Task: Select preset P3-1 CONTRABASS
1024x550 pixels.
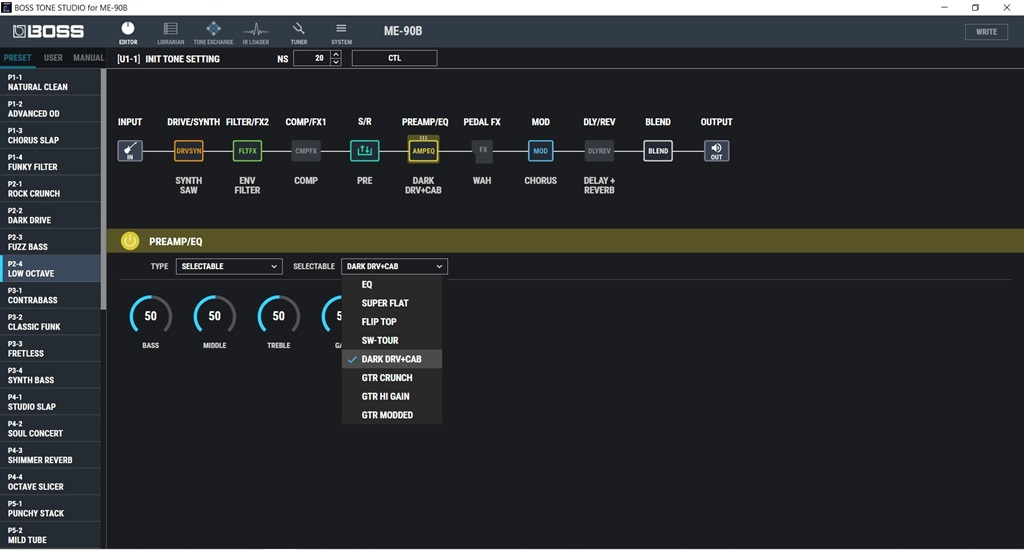Action: pyautogui.click(x=50, y=296)
